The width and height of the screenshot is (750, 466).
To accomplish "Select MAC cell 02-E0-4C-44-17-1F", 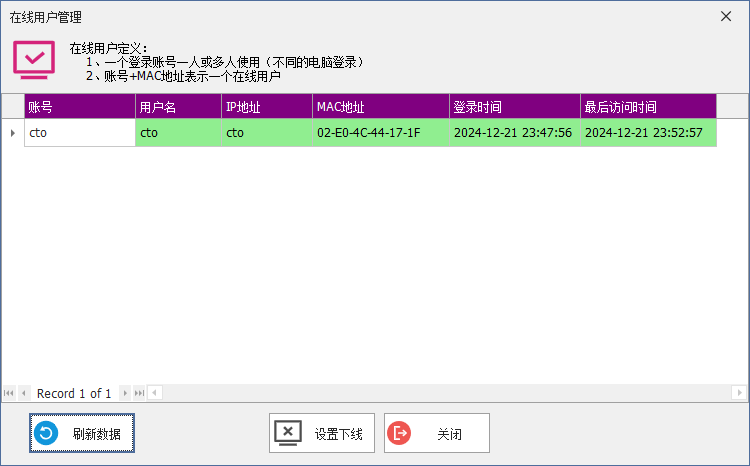I will [381, 133].
